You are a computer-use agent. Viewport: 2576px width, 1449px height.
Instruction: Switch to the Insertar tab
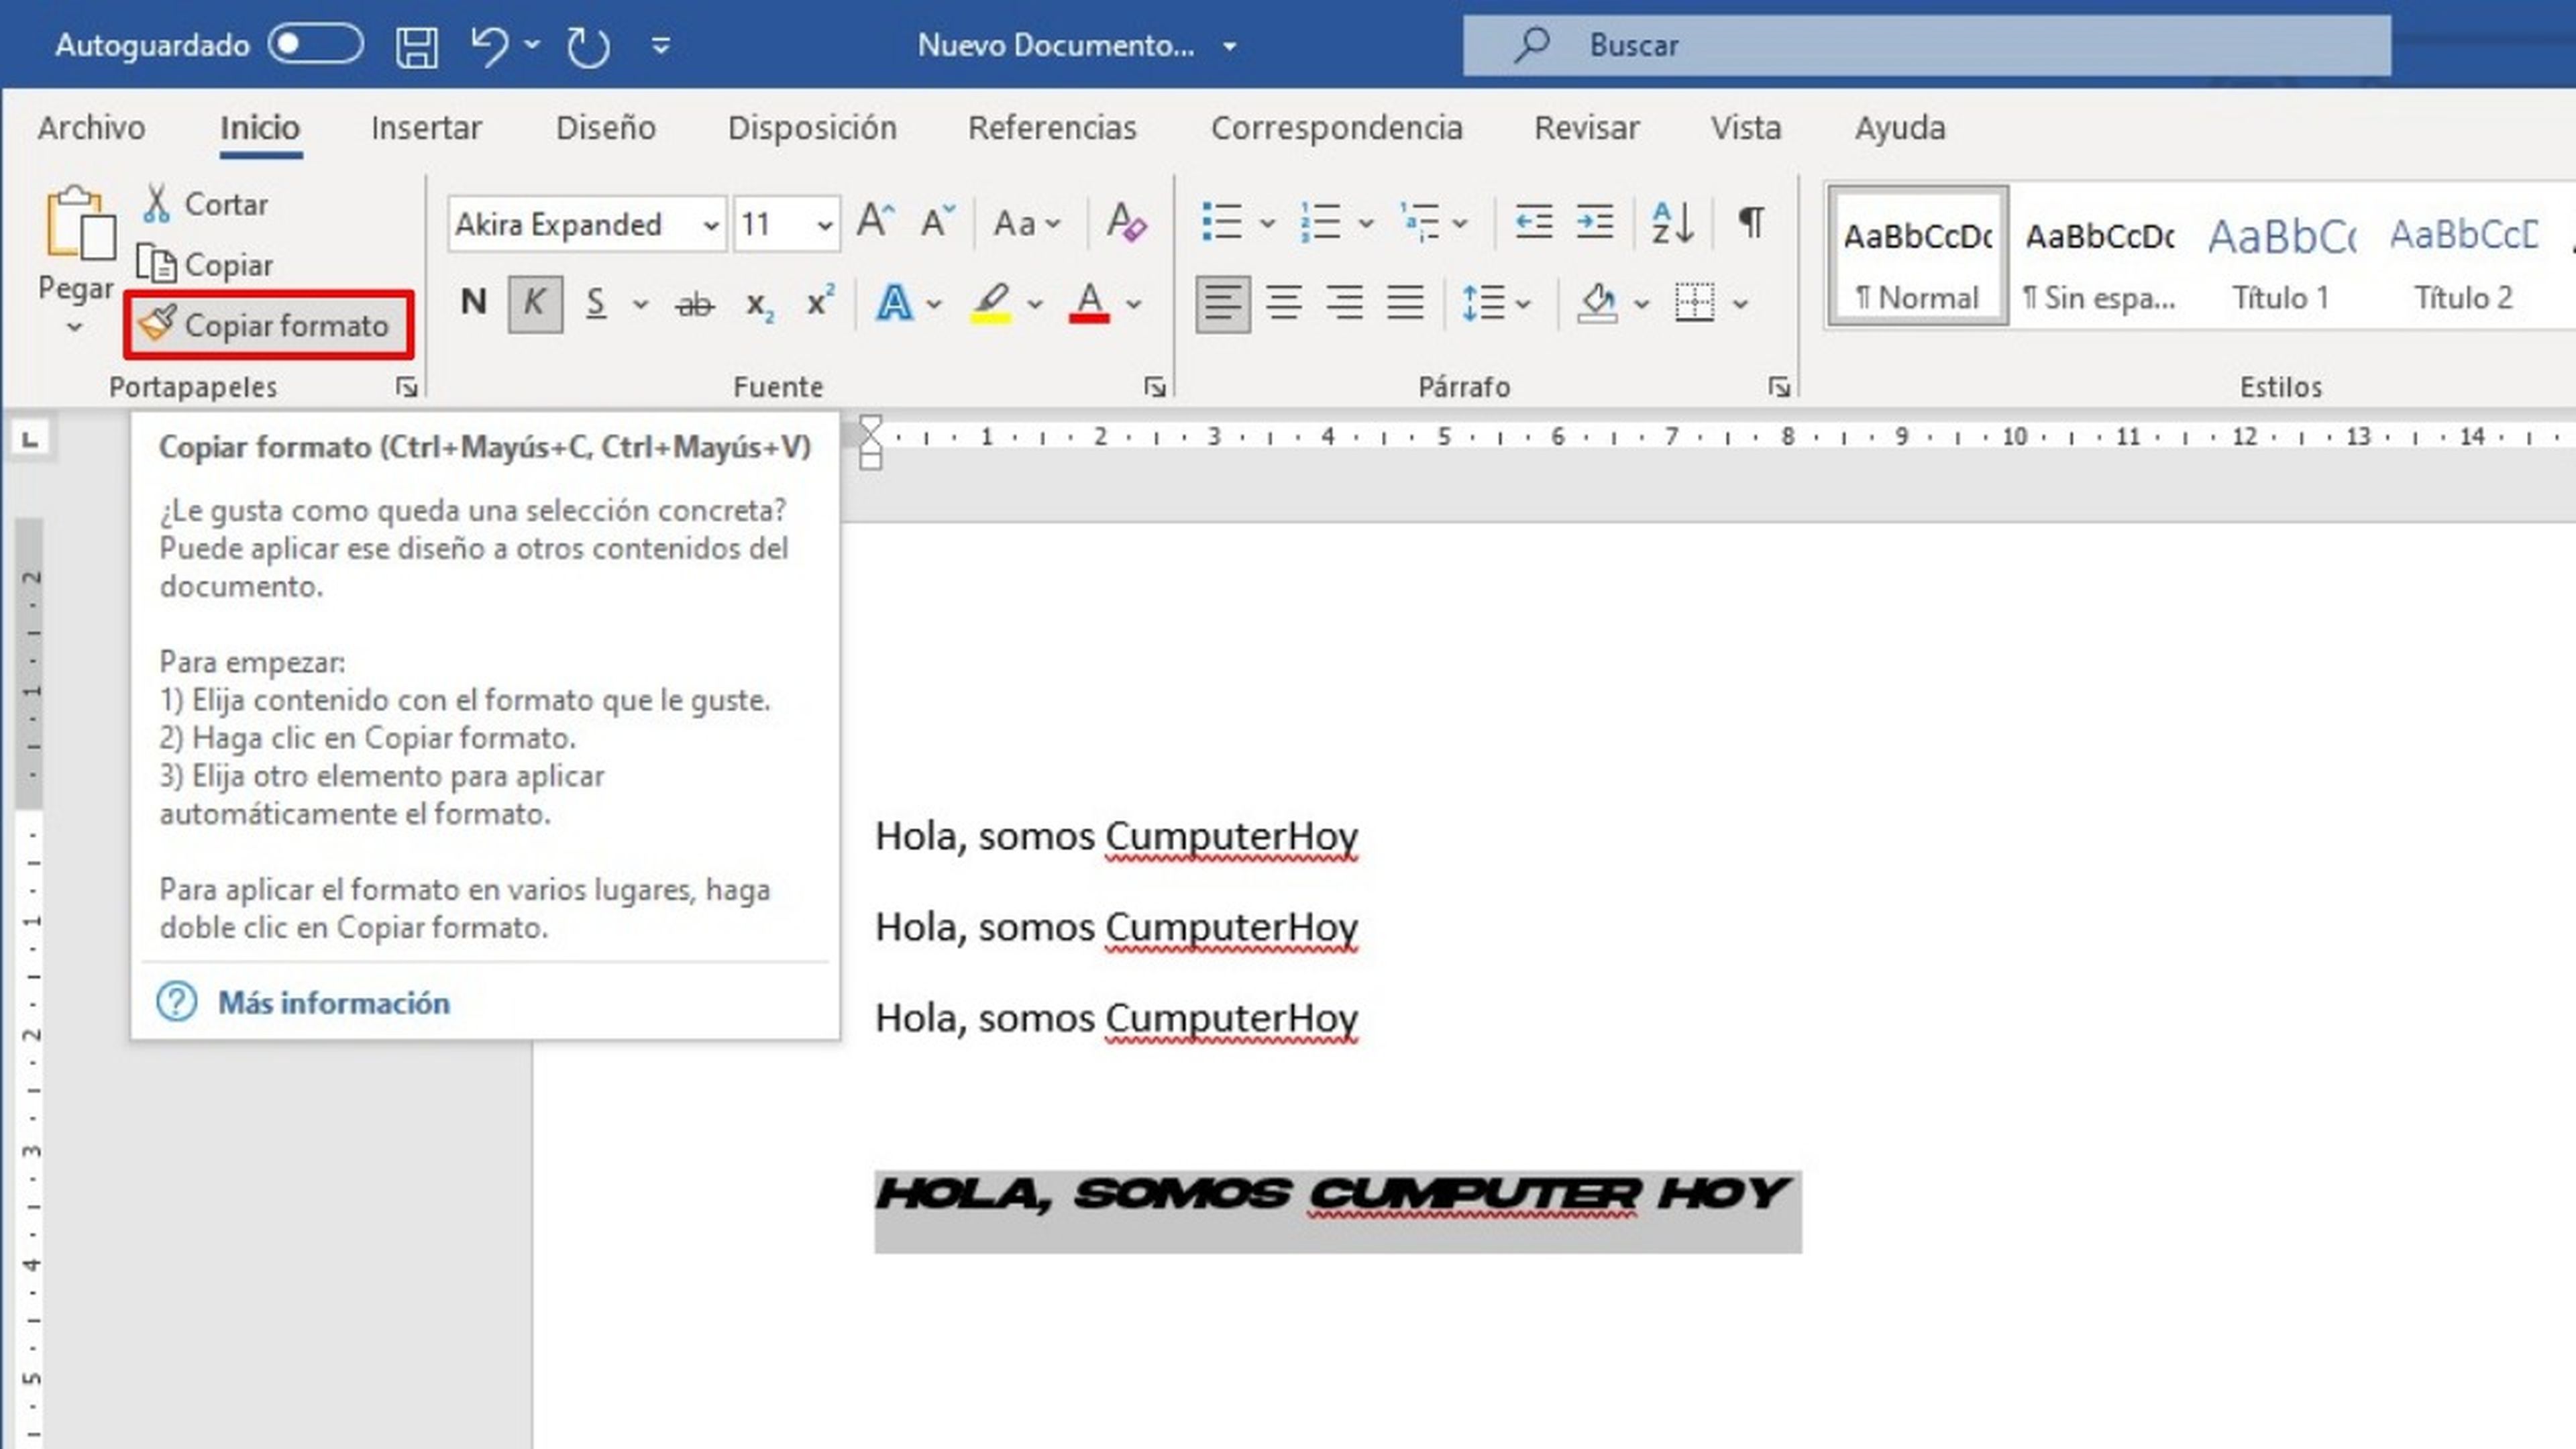point(426,128)
